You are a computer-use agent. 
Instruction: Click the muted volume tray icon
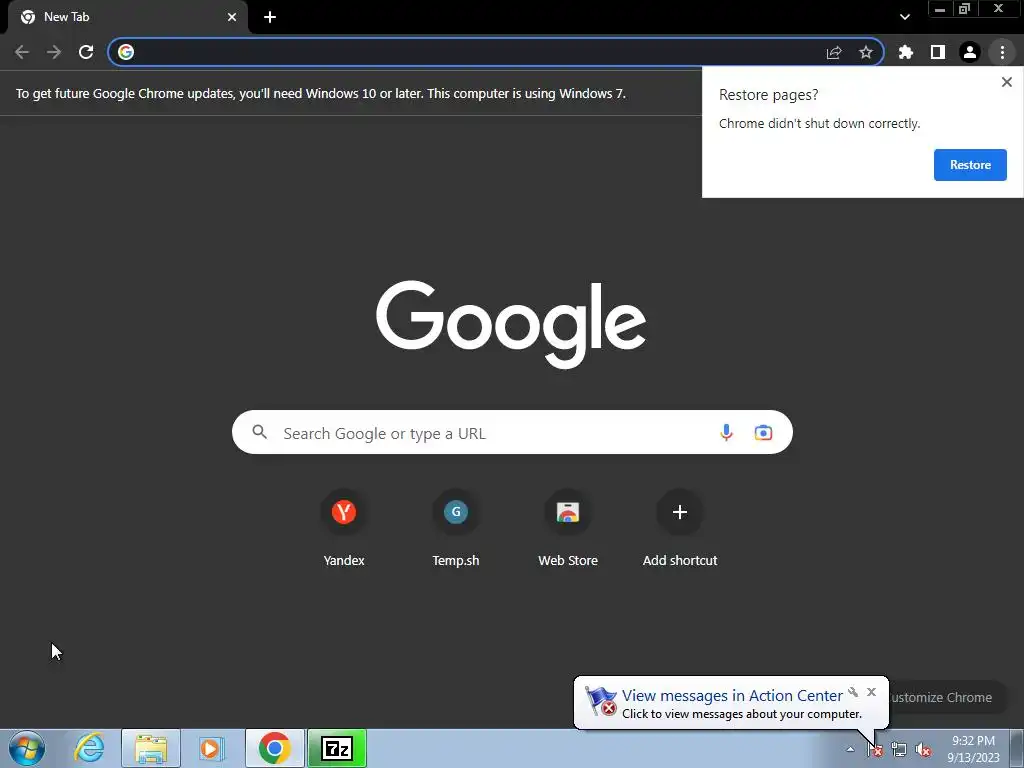pyautogui.click(x=923, y=750)
